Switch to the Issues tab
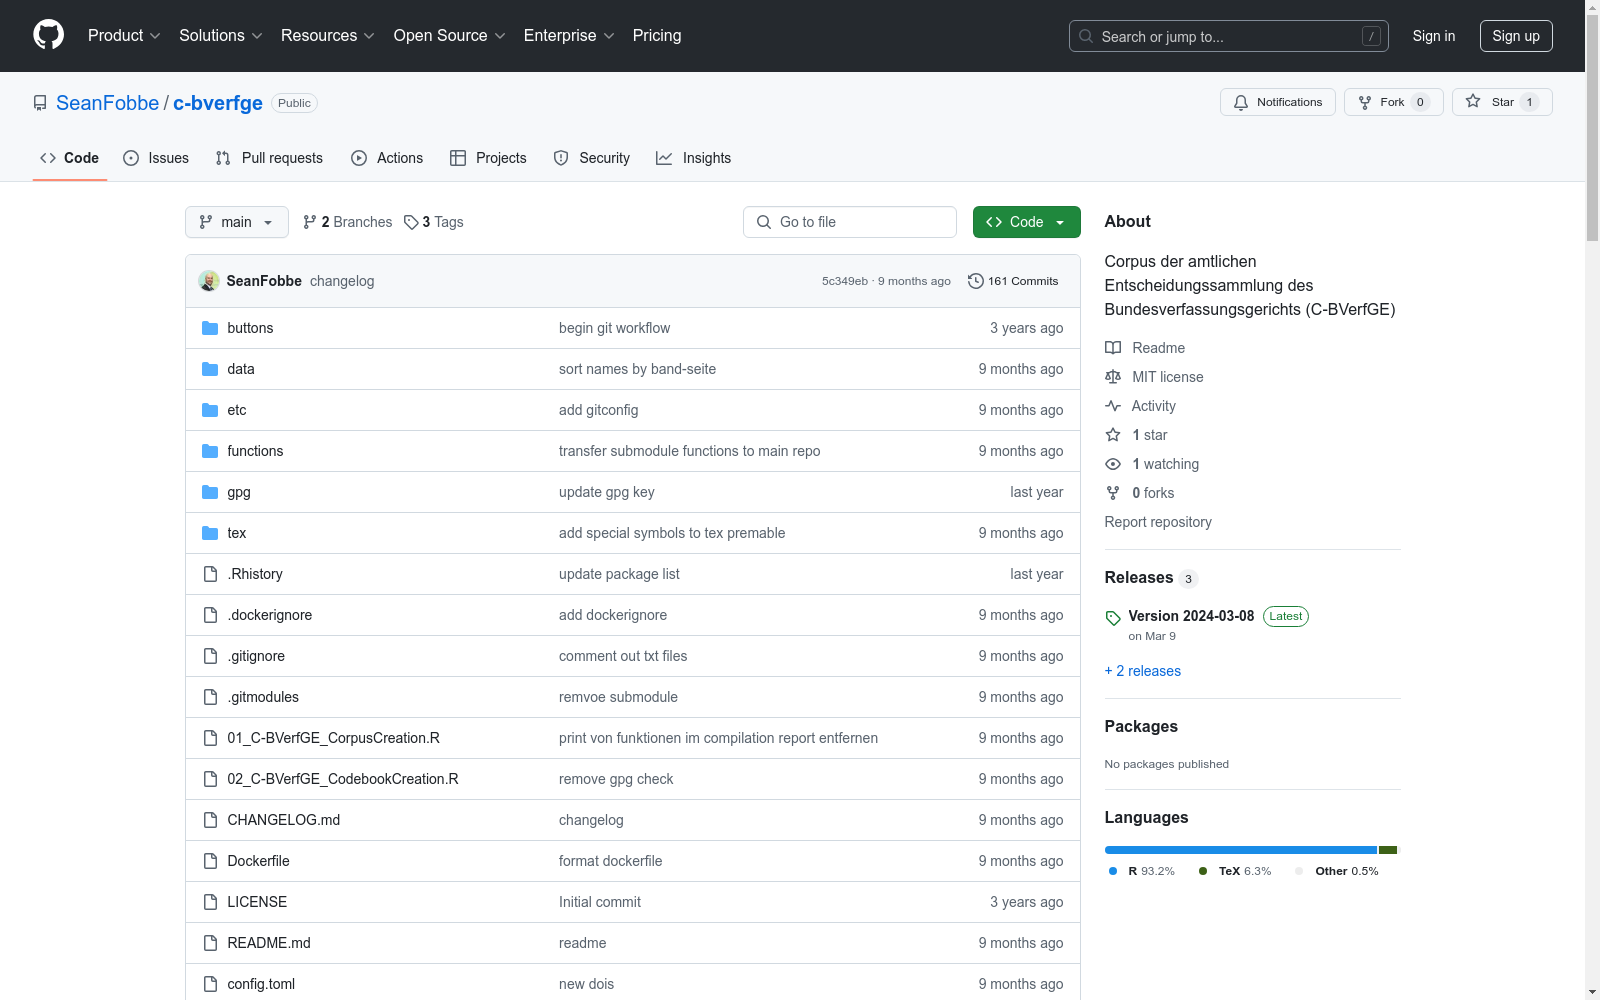 pyautogui.click(x=156, y=158)
